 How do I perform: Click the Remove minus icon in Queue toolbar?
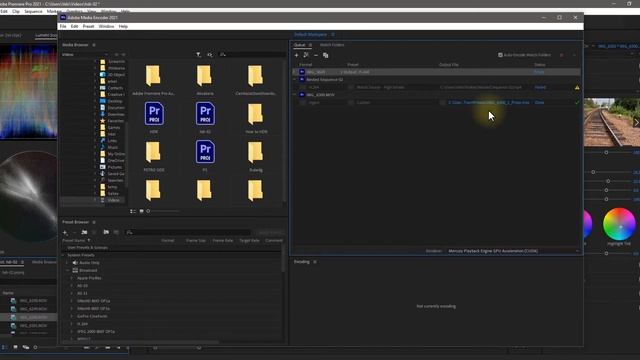click(316, 55)
